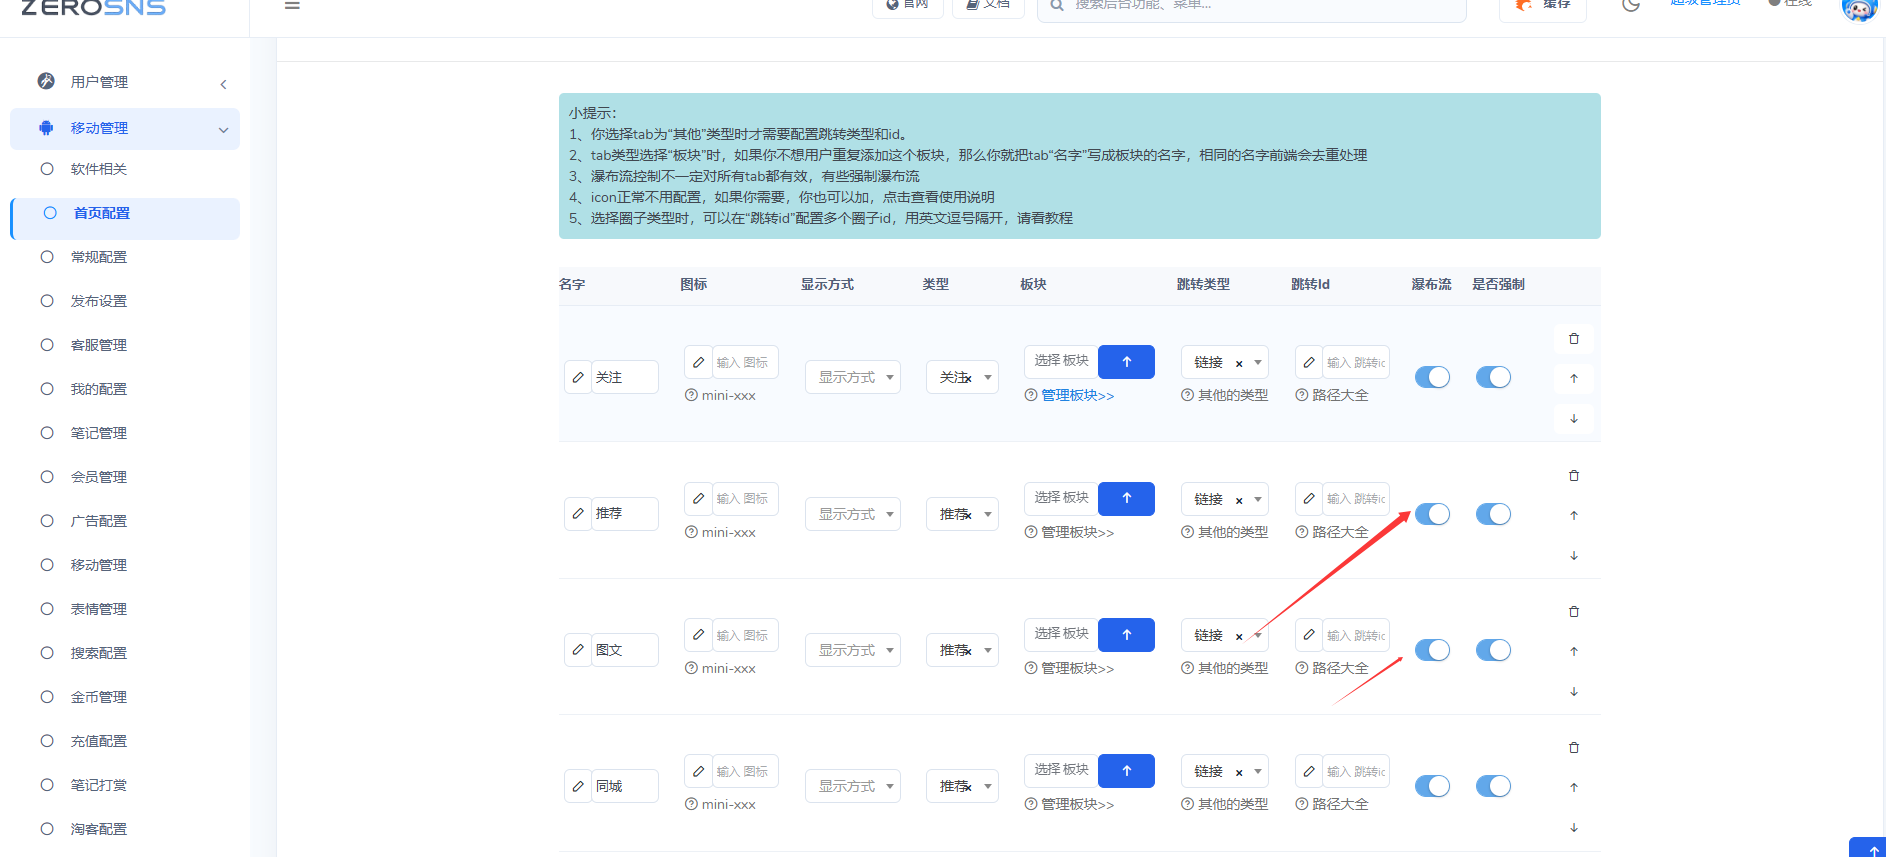Open the 管理板块>> link in 关注 row
The height and width of the screenshot is (857, 1886).
(1078, 396)
